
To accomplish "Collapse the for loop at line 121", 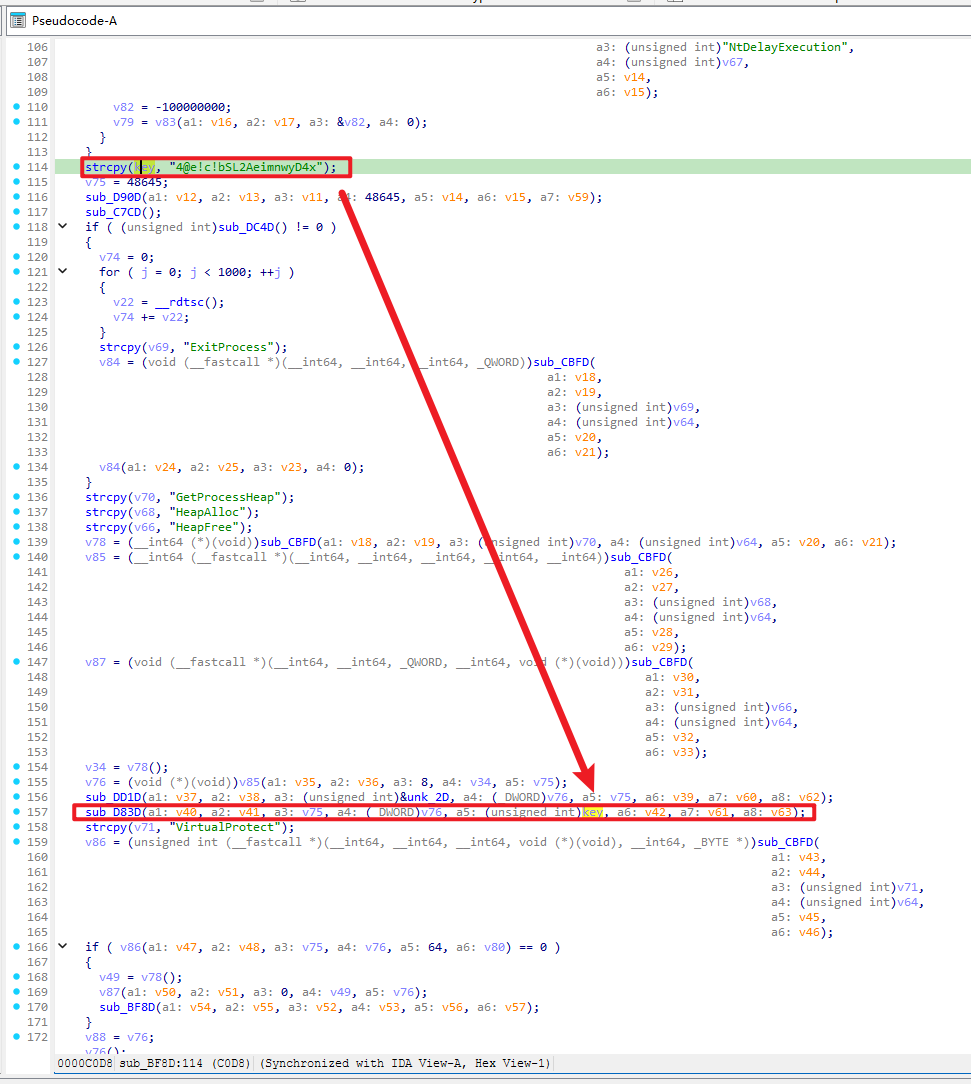I will click(63, 271).
